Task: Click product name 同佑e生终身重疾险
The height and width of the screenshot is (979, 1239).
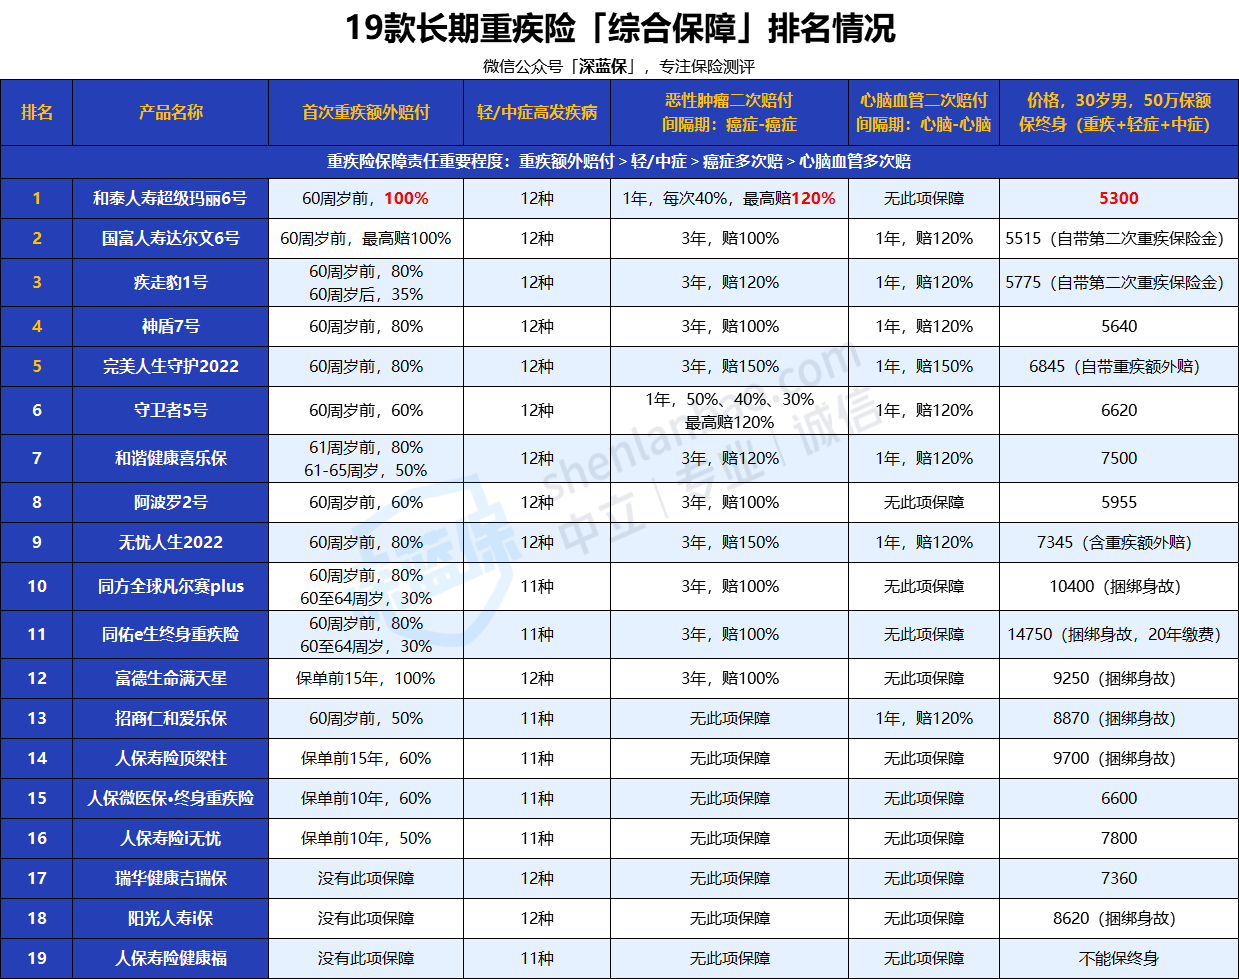Action: pos(171,634)
